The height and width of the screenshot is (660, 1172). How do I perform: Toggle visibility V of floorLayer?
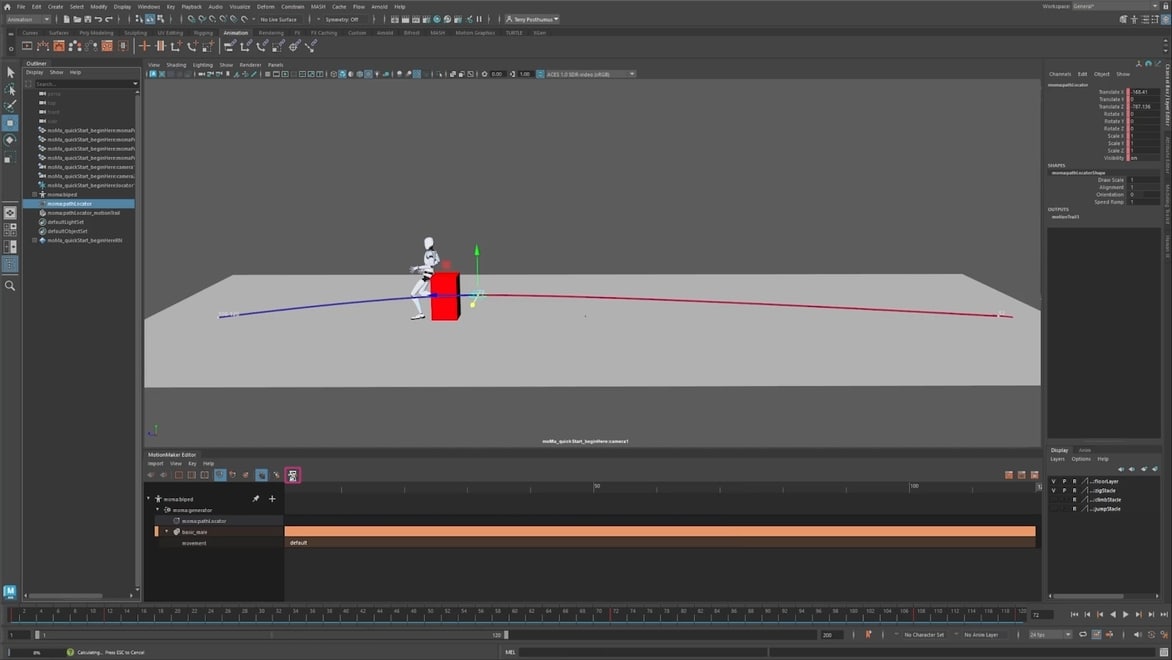coord(1054,481)
